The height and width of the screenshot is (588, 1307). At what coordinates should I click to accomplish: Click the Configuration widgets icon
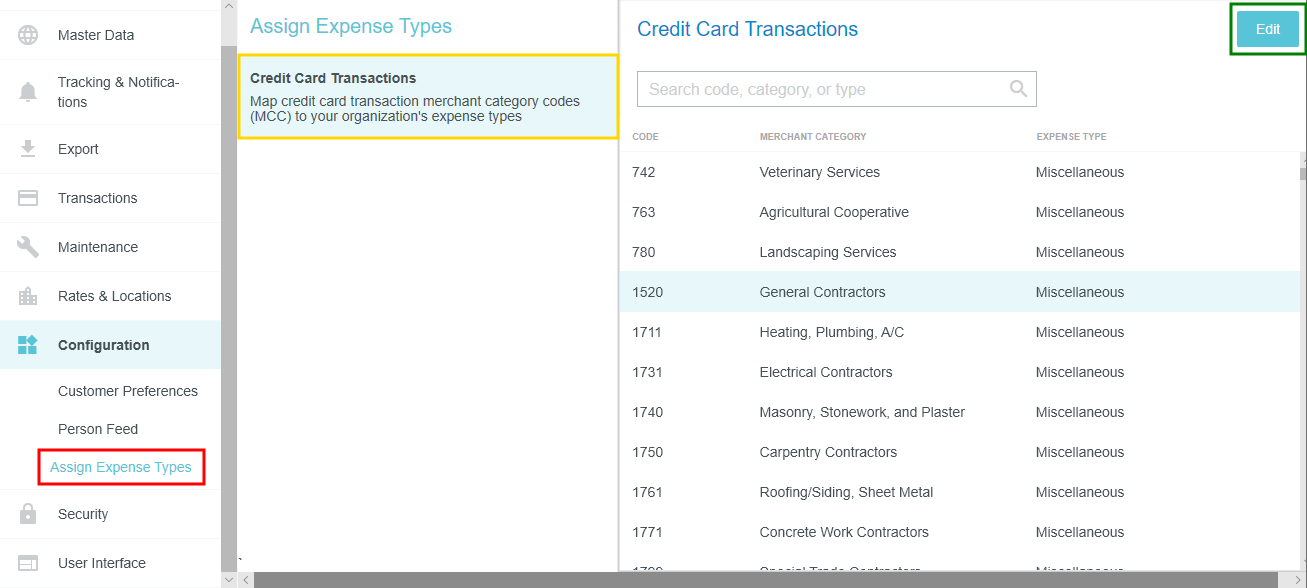click(x=28, y=345)
